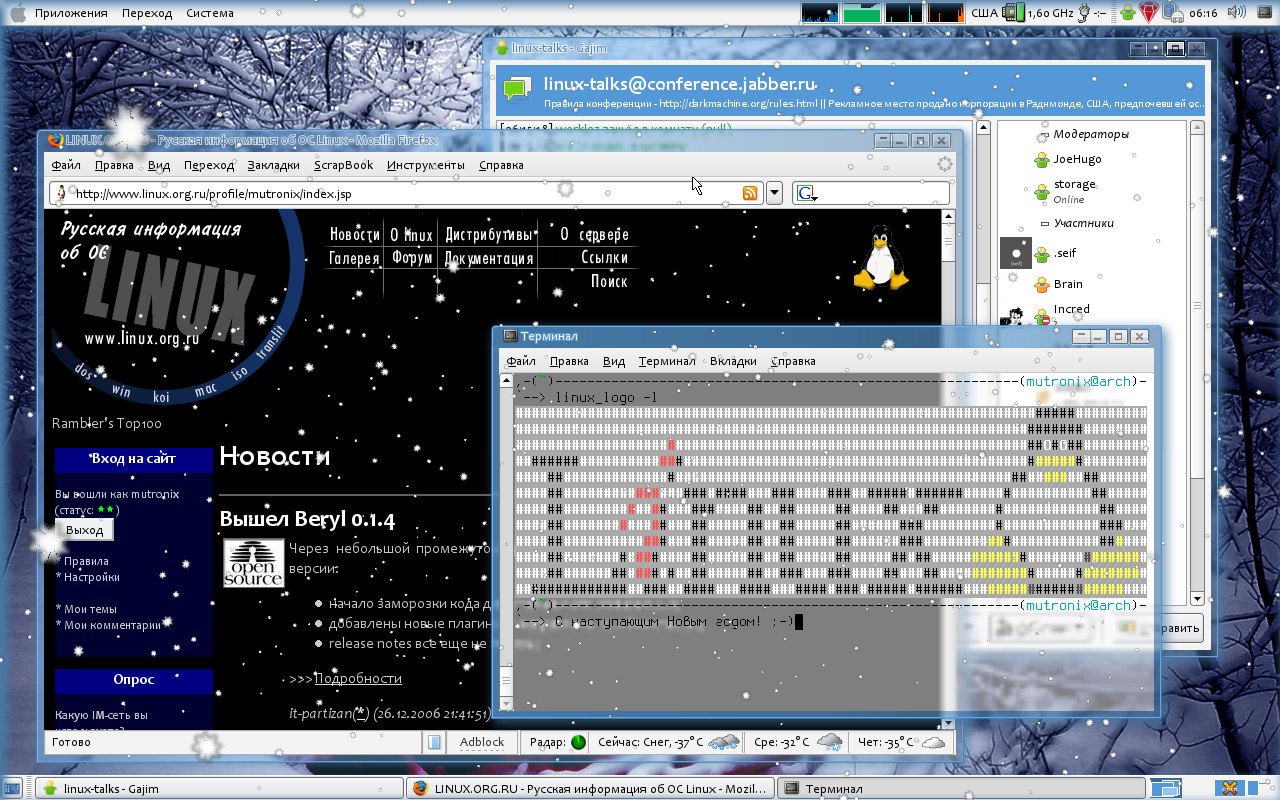The width and height of the screenshot is (1280, 800).
Task: Open the URL history dropdown arrow
Action: (774, 194)
